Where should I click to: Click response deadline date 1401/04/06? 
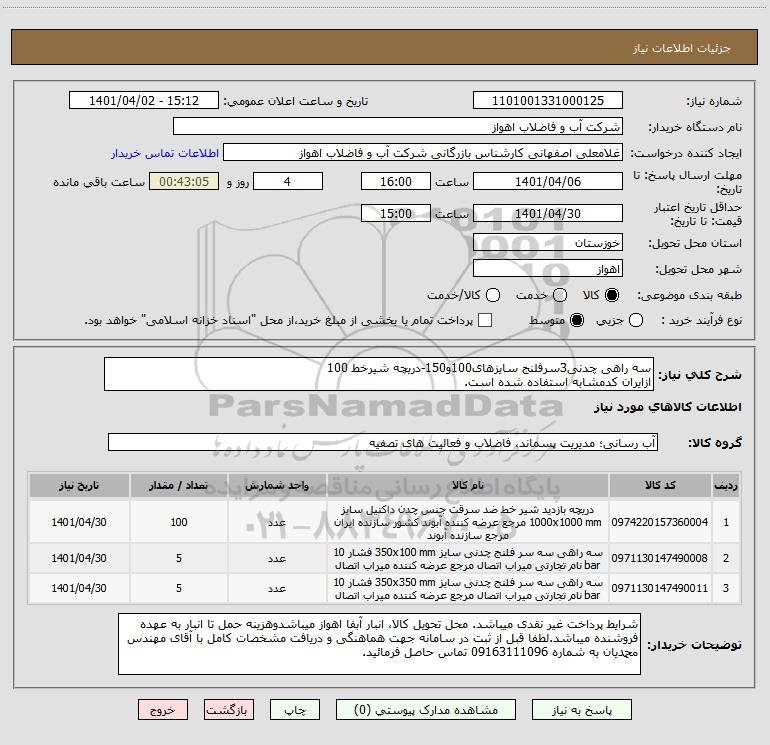[548, 181]
